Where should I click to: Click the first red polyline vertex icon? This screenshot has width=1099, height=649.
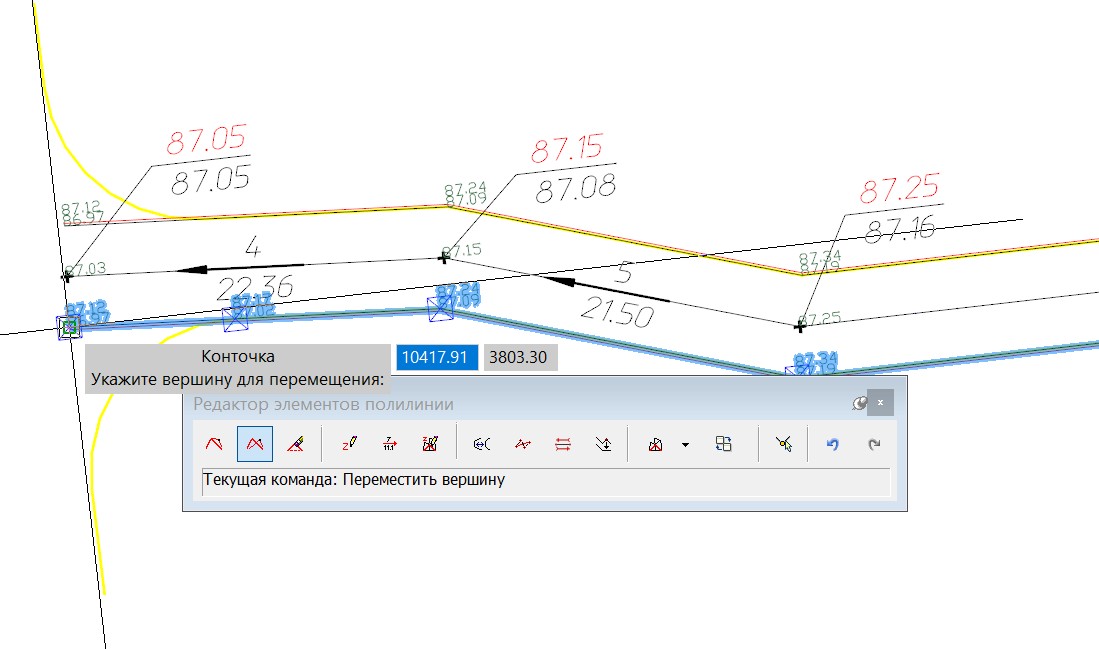(214, 443)
